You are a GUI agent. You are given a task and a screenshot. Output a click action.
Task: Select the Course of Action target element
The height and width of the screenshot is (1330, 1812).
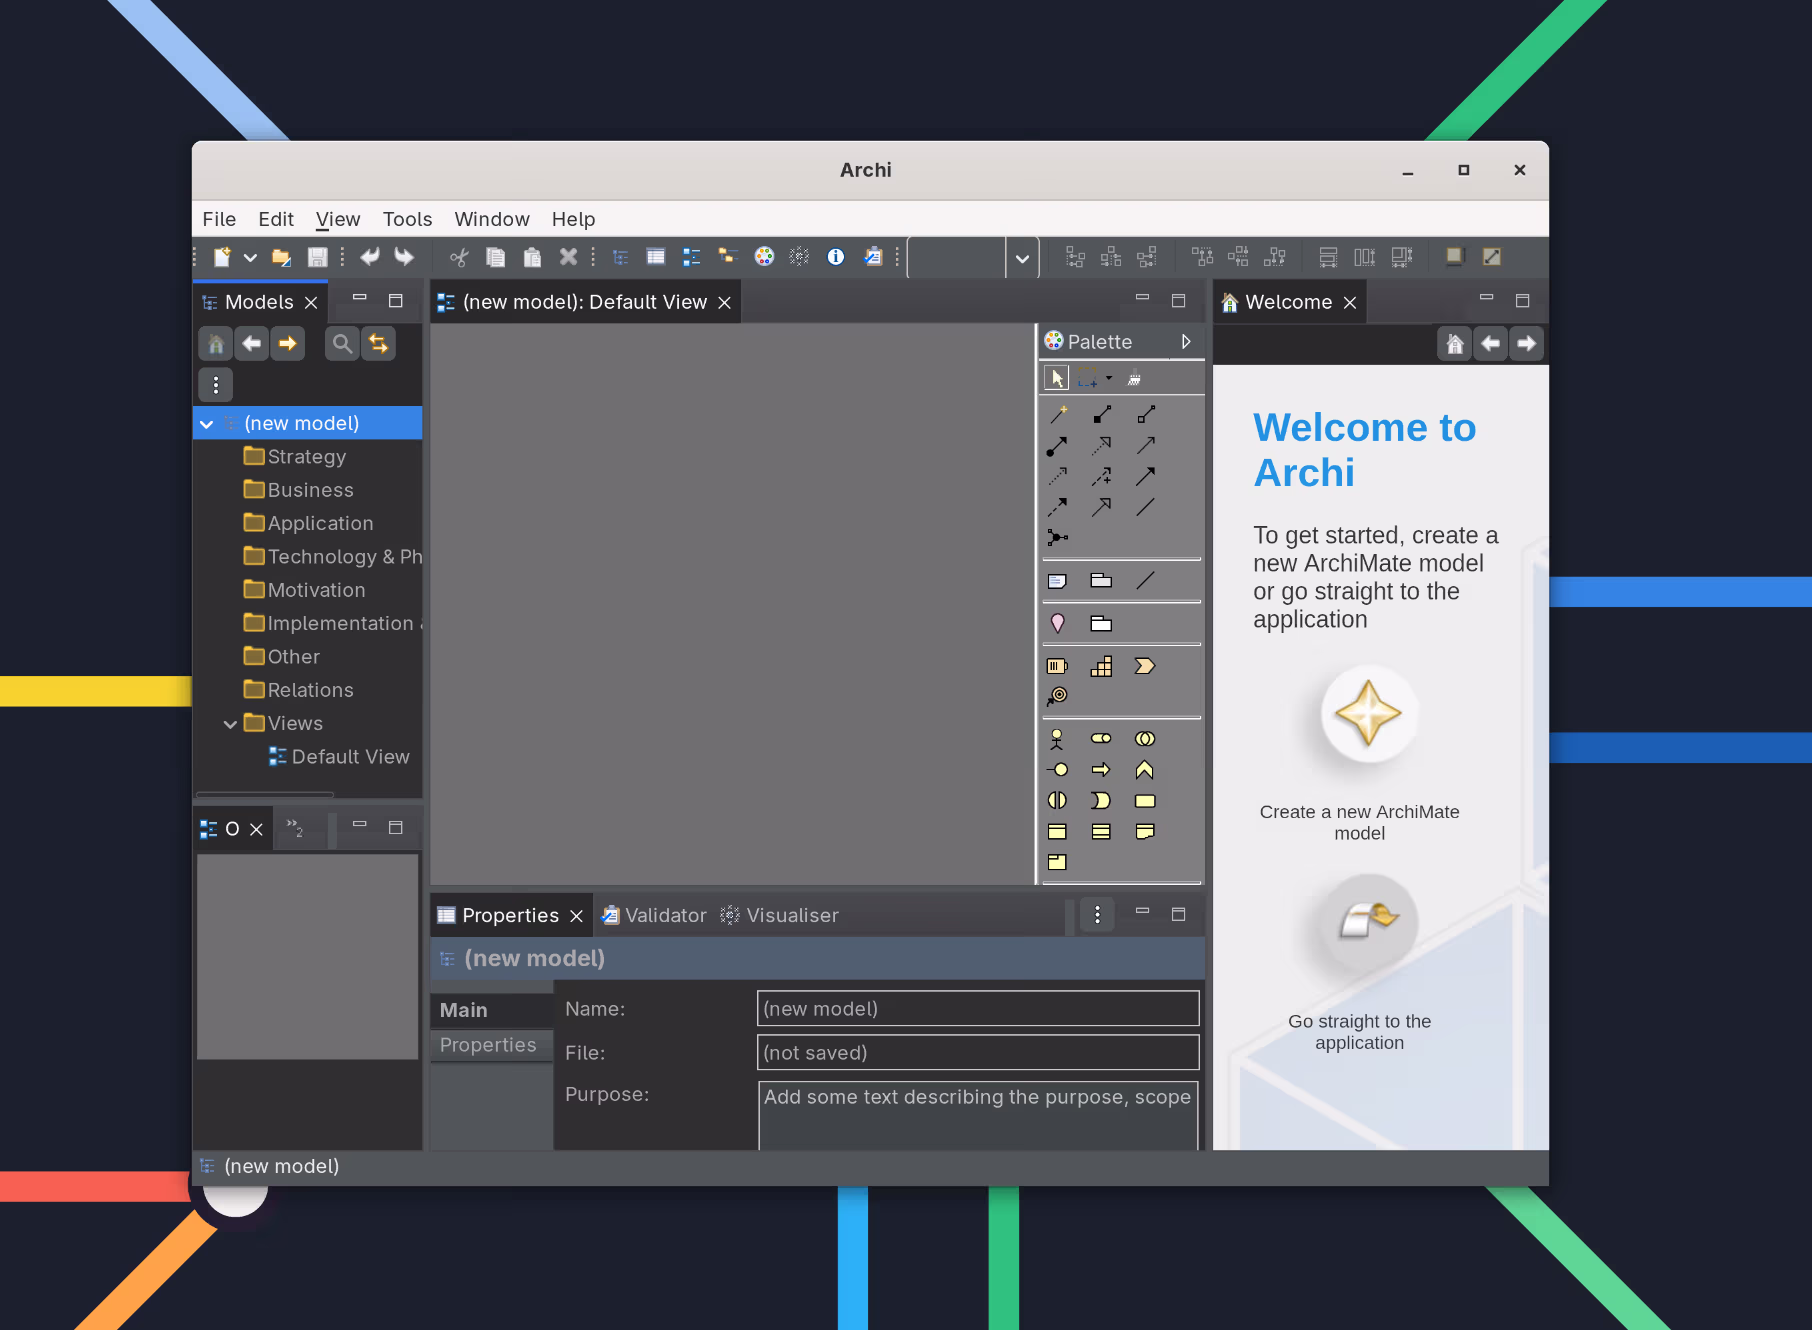click(1058, 696)
